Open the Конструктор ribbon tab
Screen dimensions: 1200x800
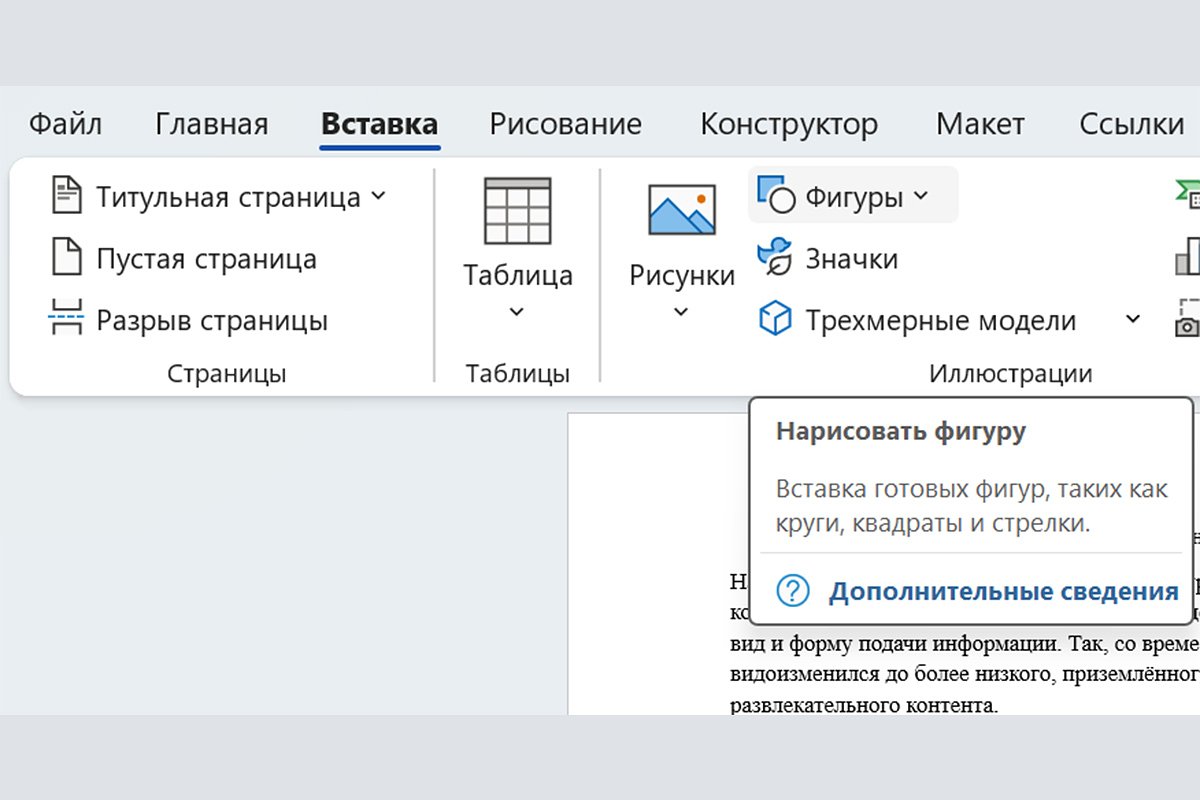(x=788, y=123)
